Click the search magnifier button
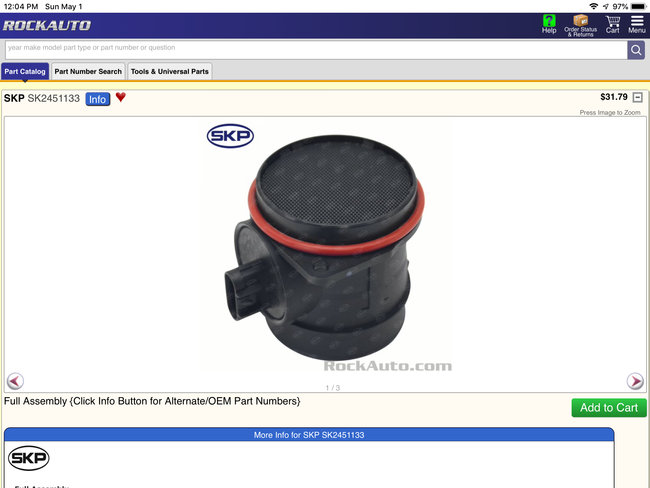This screenshot has height=488, width=650. (x=636, y=50)
